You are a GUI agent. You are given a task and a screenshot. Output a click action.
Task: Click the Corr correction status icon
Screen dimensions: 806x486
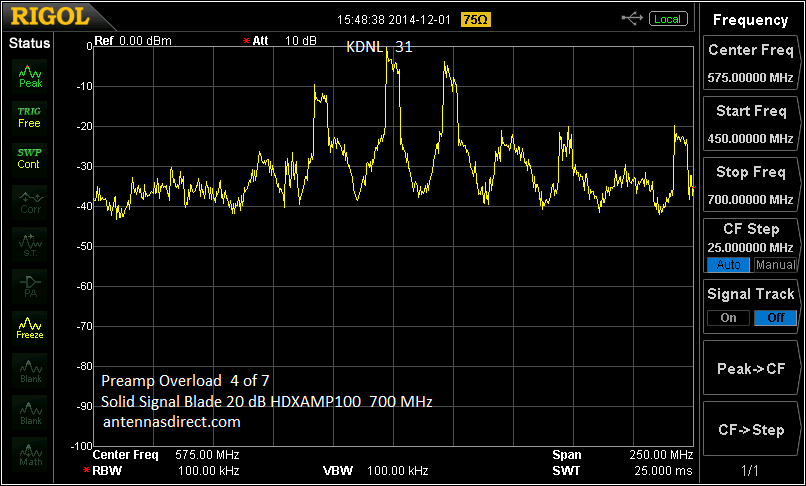(x=30, y=202)
